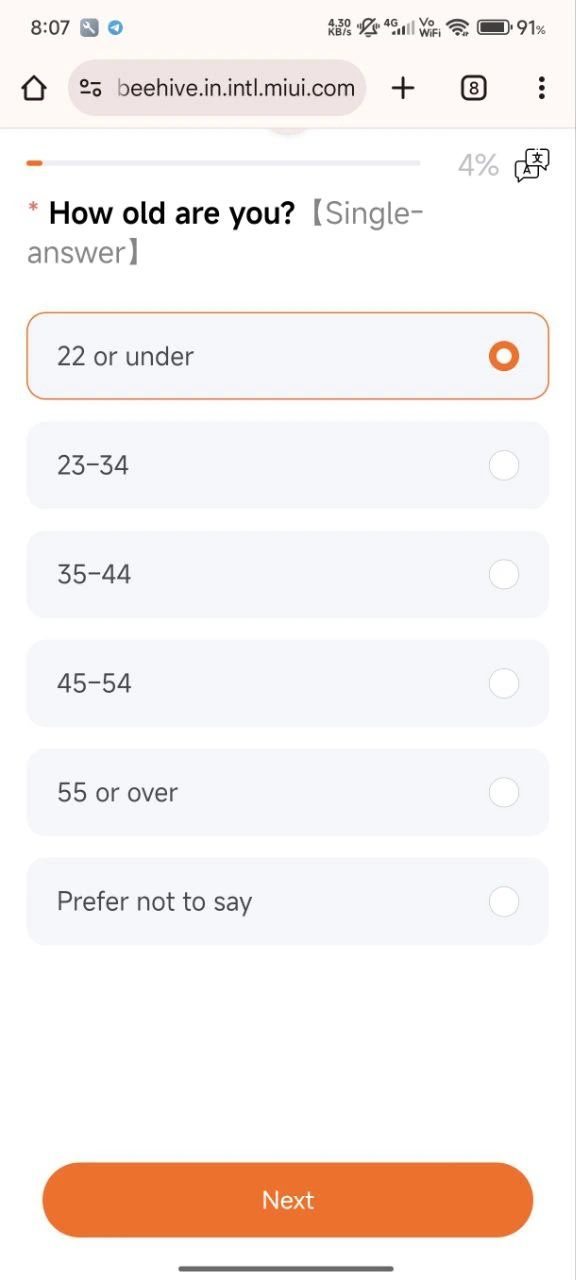Select the 23-34 age option
The image size is (576, 1280).
(288, 465)
